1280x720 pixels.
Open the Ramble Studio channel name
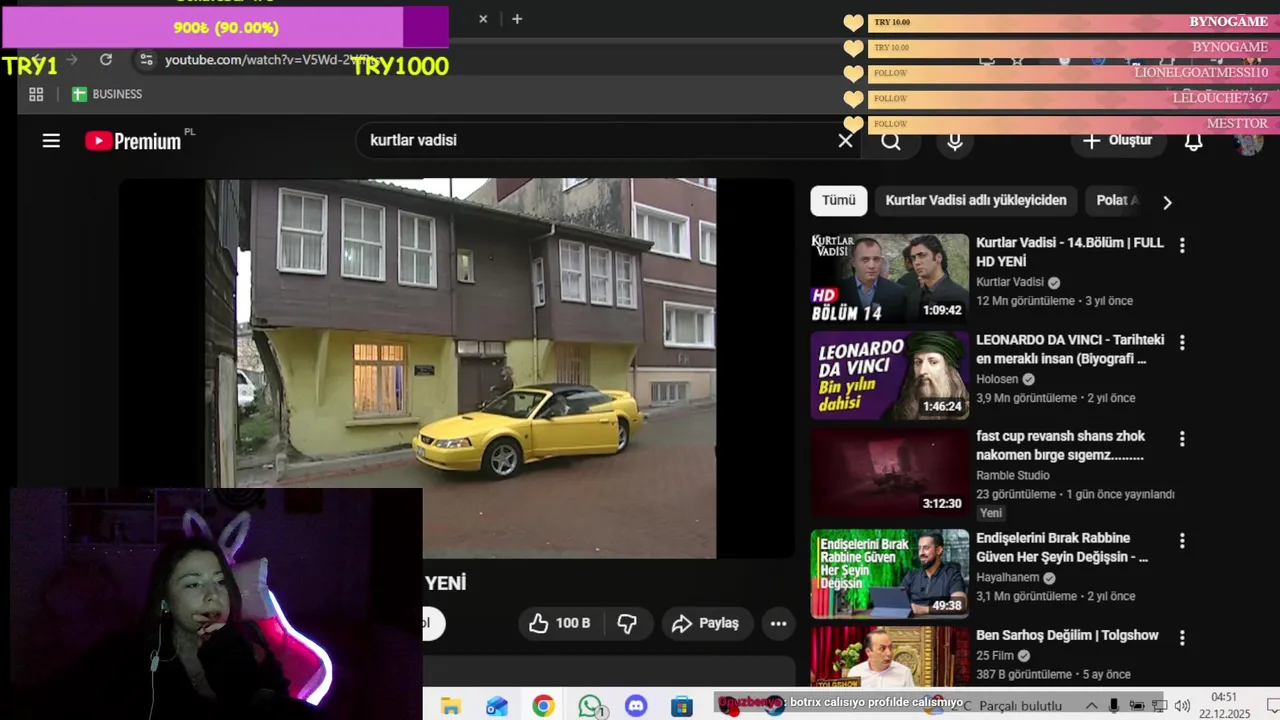(1012, 475)
